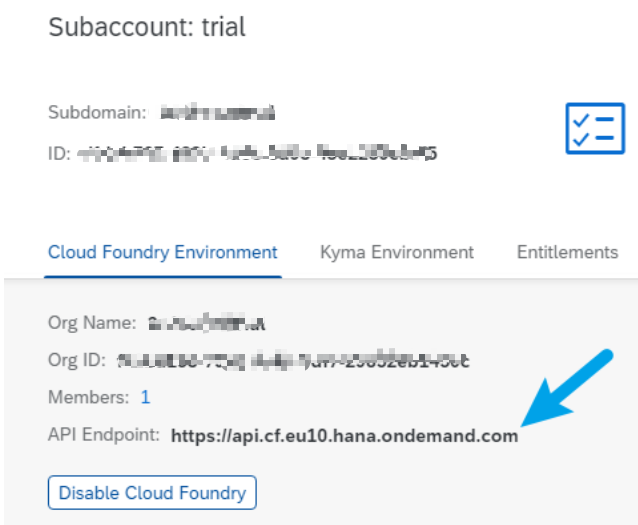The height and width of the screenshot is (525, 638).
Task: Click the Org Name field label
Action: pos(92,323)
